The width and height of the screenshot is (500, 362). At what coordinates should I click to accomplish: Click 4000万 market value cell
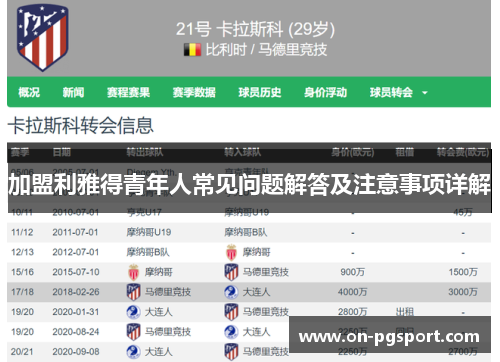click(352, 292)
